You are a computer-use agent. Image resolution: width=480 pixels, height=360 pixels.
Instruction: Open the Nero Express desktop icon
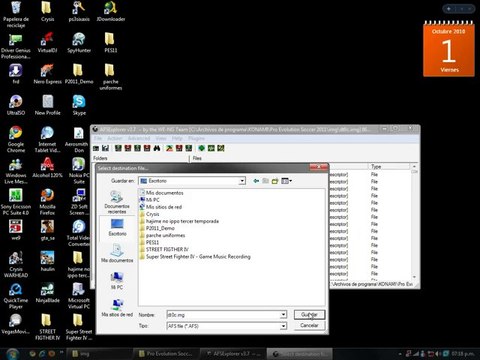point(47,74)
